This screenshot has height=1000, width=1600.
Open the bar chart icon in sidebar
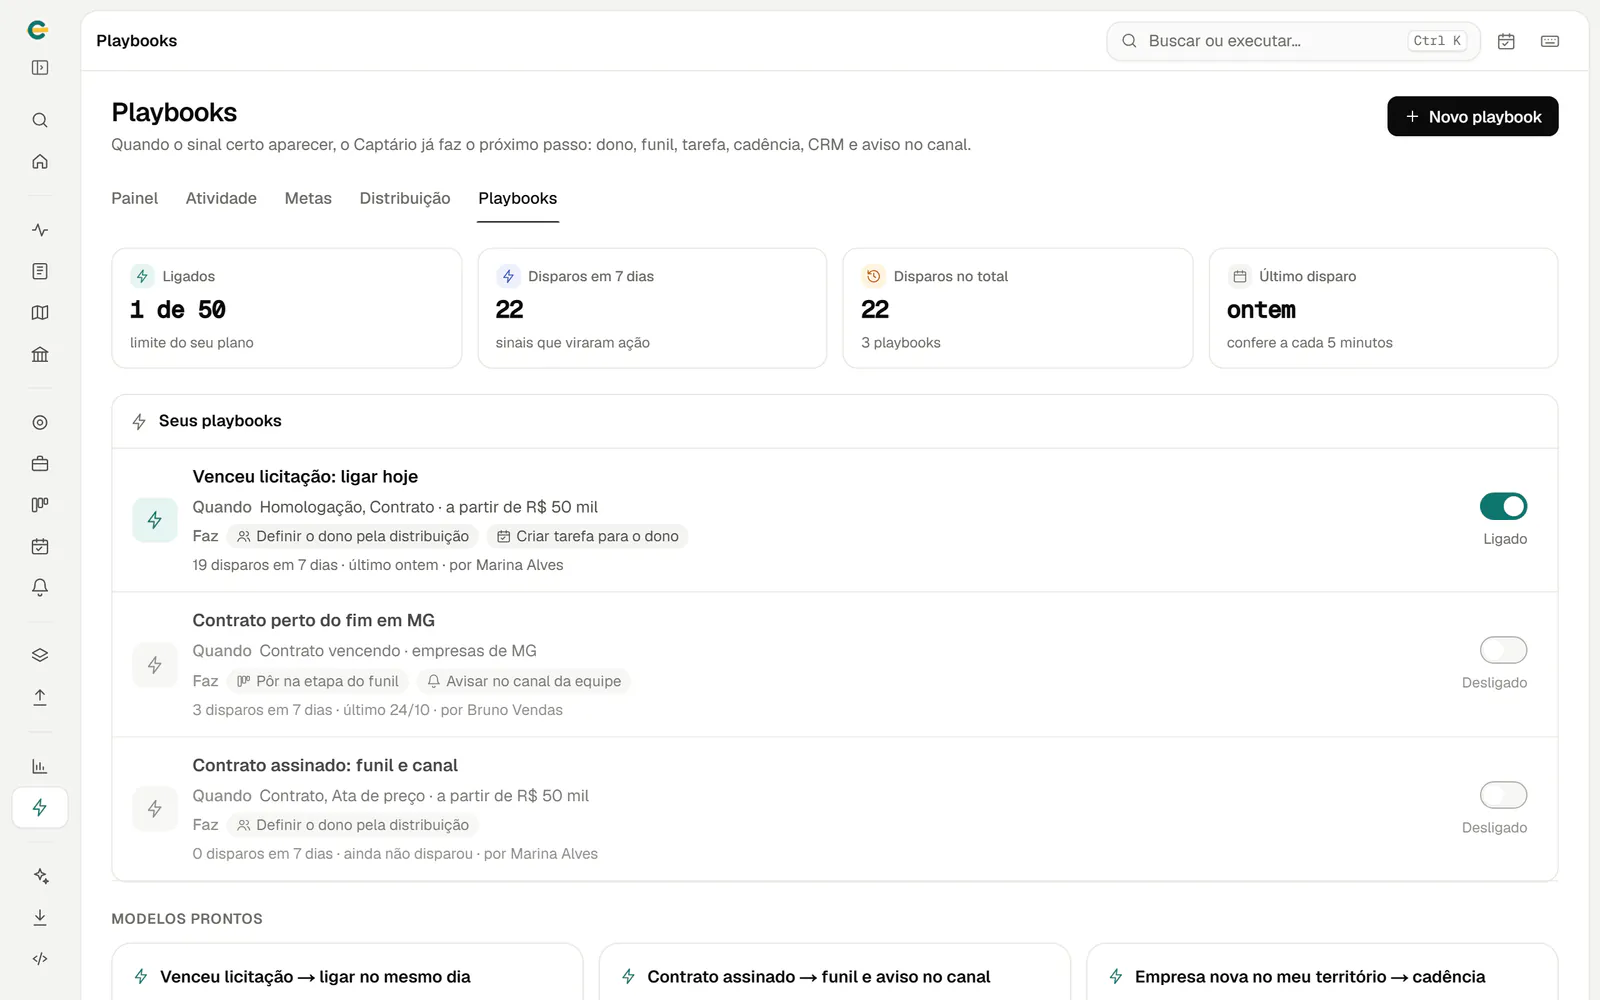(40, 766)
